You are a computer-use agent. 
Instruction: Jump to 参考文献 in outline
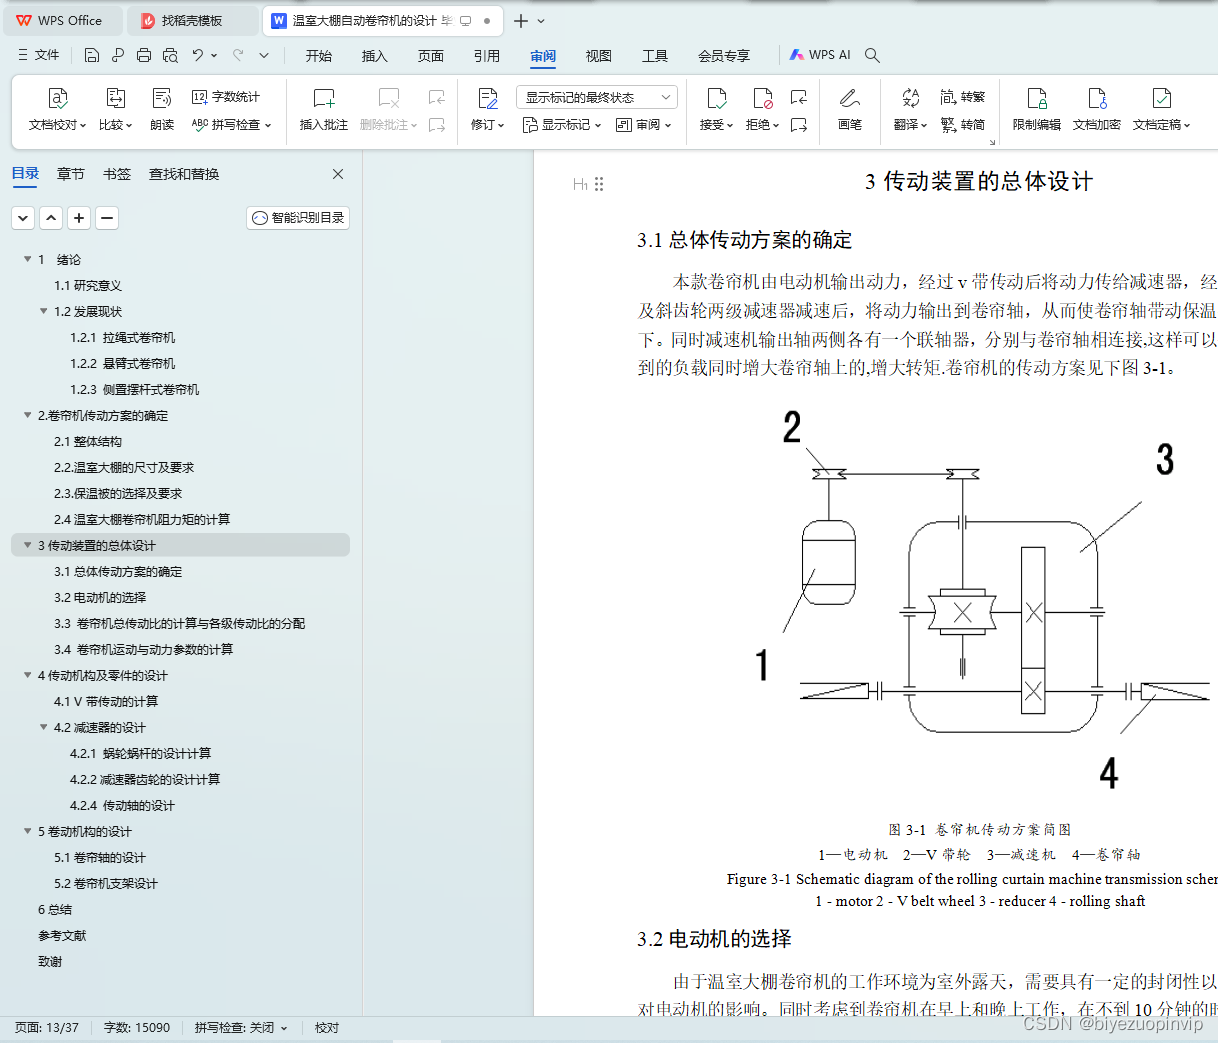tap(62, 935)
